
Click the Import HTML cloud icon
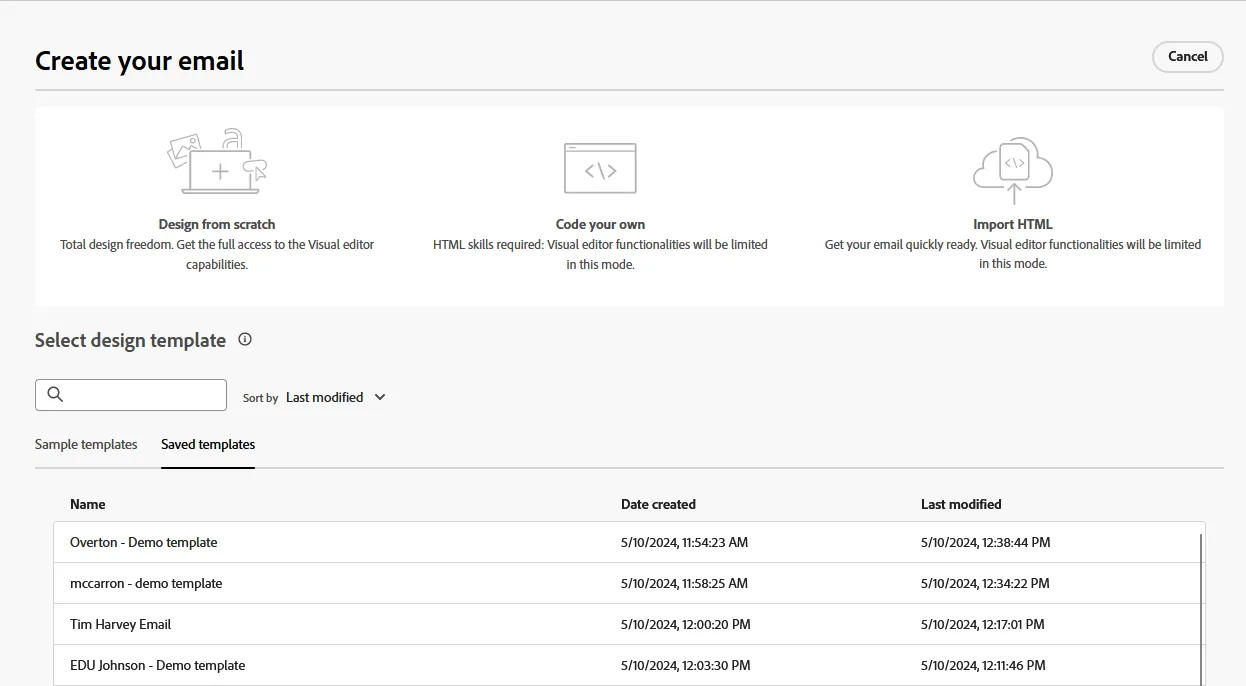pyautogui.click(x=1013, y=170)
